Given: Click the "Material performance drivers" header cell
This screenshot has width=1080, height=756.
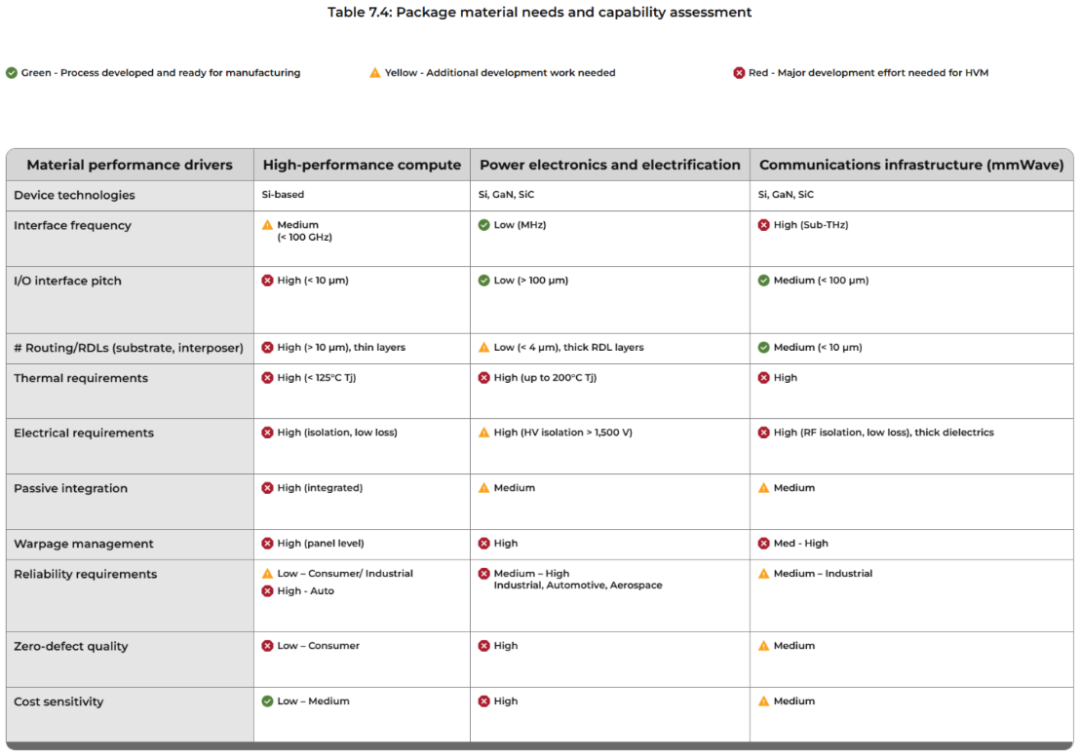Looking at the screenshot, I should tap(129, 165).
